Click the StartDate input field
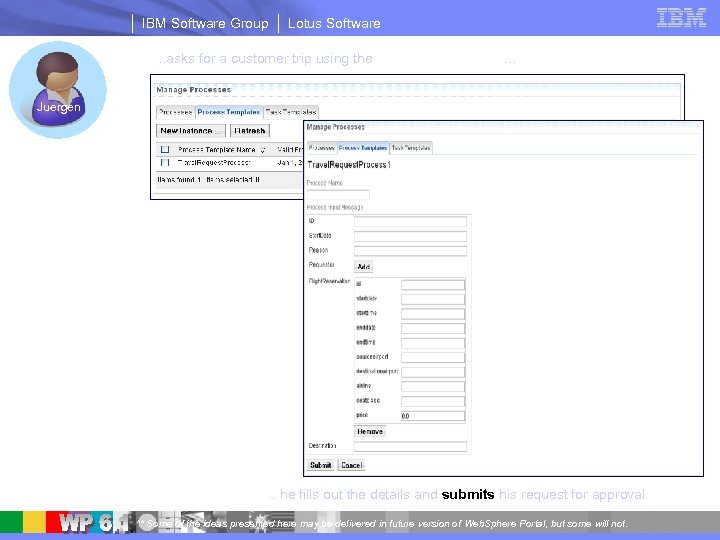Viewport: 720px width, 540px height. click(x=410, y=236)
